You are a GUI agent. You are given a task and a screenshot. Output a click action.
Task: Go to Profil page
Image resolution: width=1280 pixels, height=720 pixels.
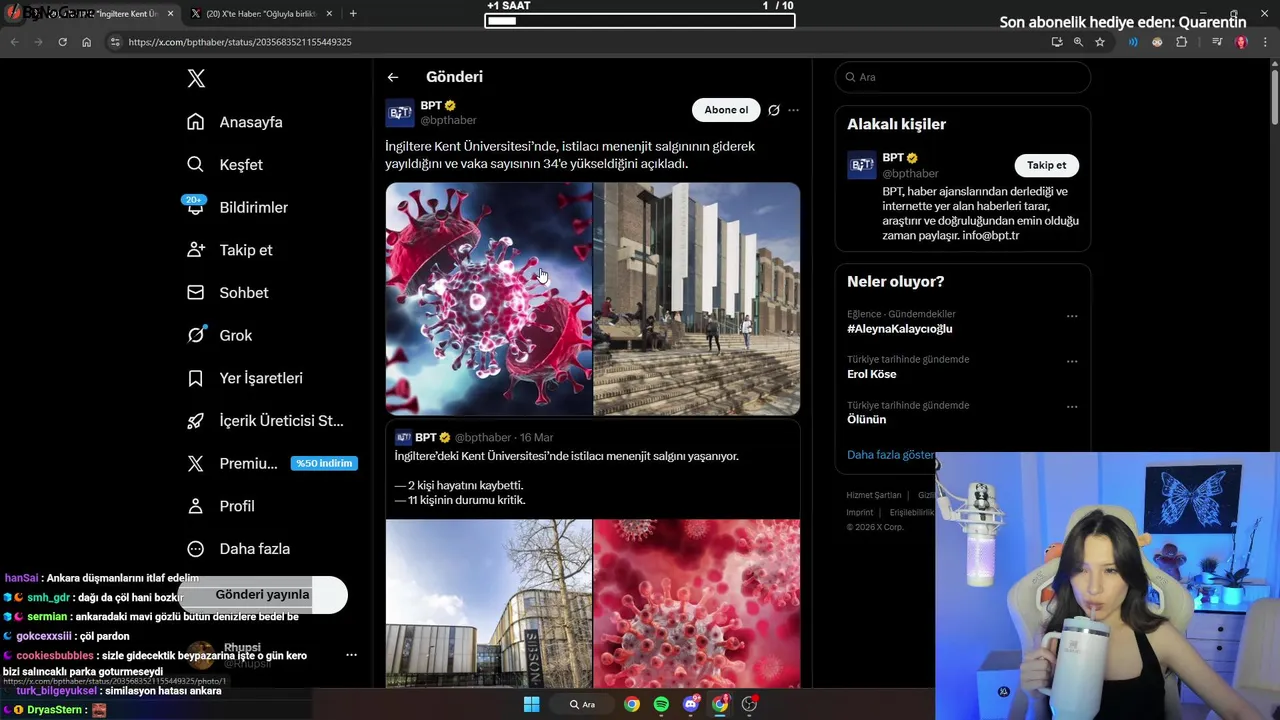(x=221, y=506)
